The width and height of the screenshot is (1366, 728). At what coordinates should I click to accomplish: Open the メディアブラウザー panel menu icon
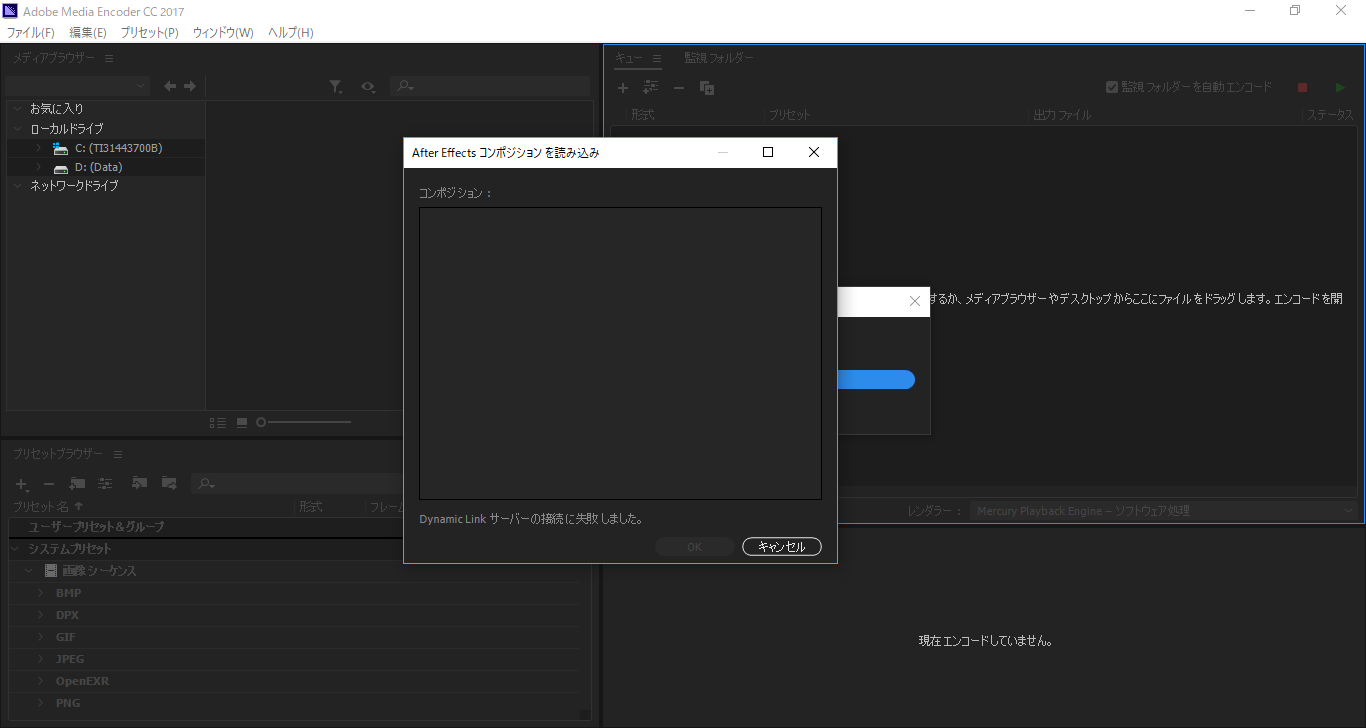click(x=109, y=59)
